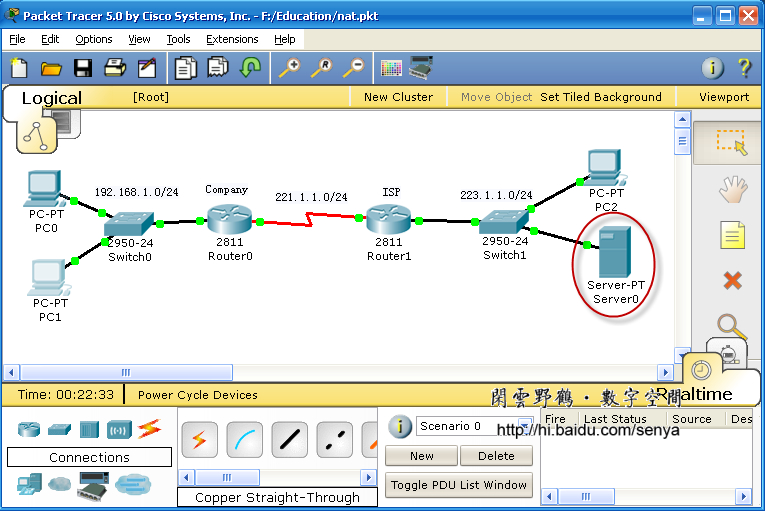
Task: Pick the Place Note tool
Action: point(733,235)
